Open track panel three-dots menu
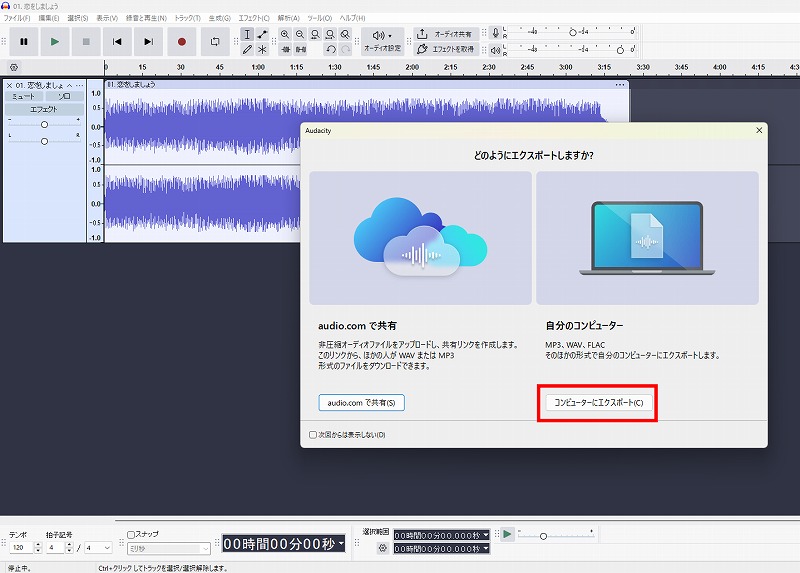This screenshot has width=800, height=573. (79, 85)
